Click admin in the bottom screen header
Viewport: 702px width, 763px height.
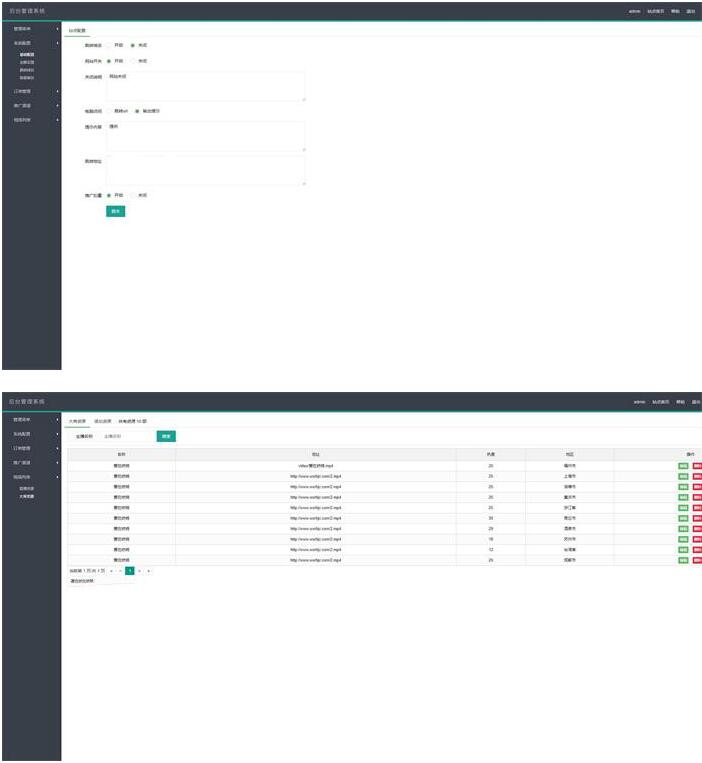(639, 402)
